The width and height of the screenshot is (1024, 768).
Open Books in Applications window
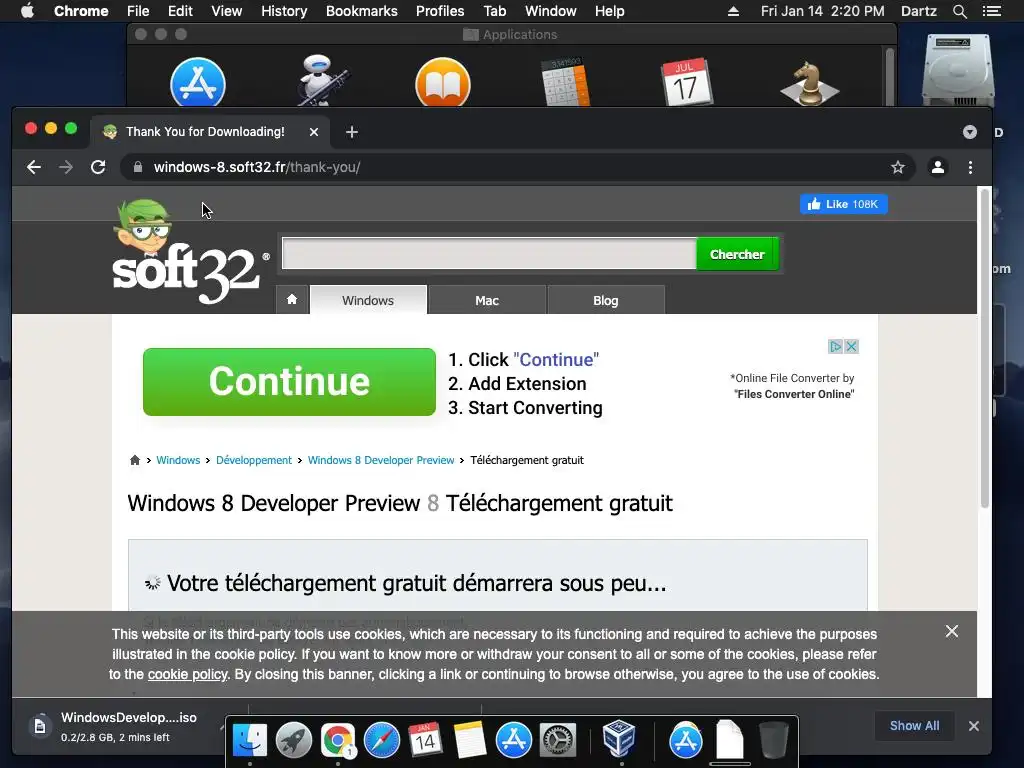click(443, 83)
